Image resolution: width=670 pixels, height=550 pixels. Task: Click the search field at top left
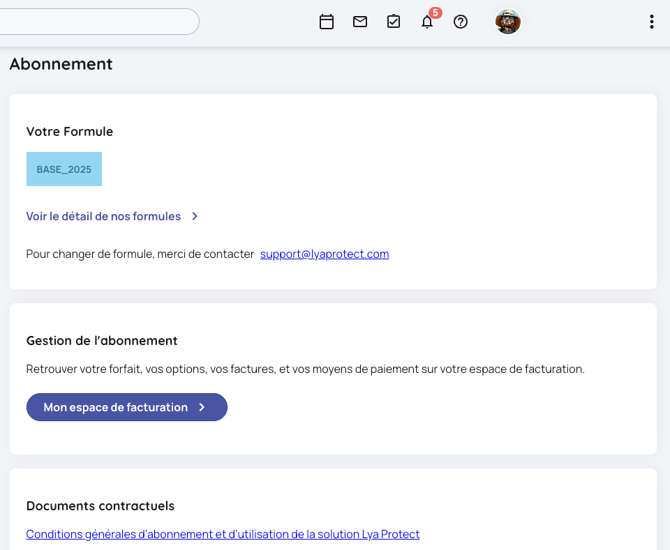98,22
